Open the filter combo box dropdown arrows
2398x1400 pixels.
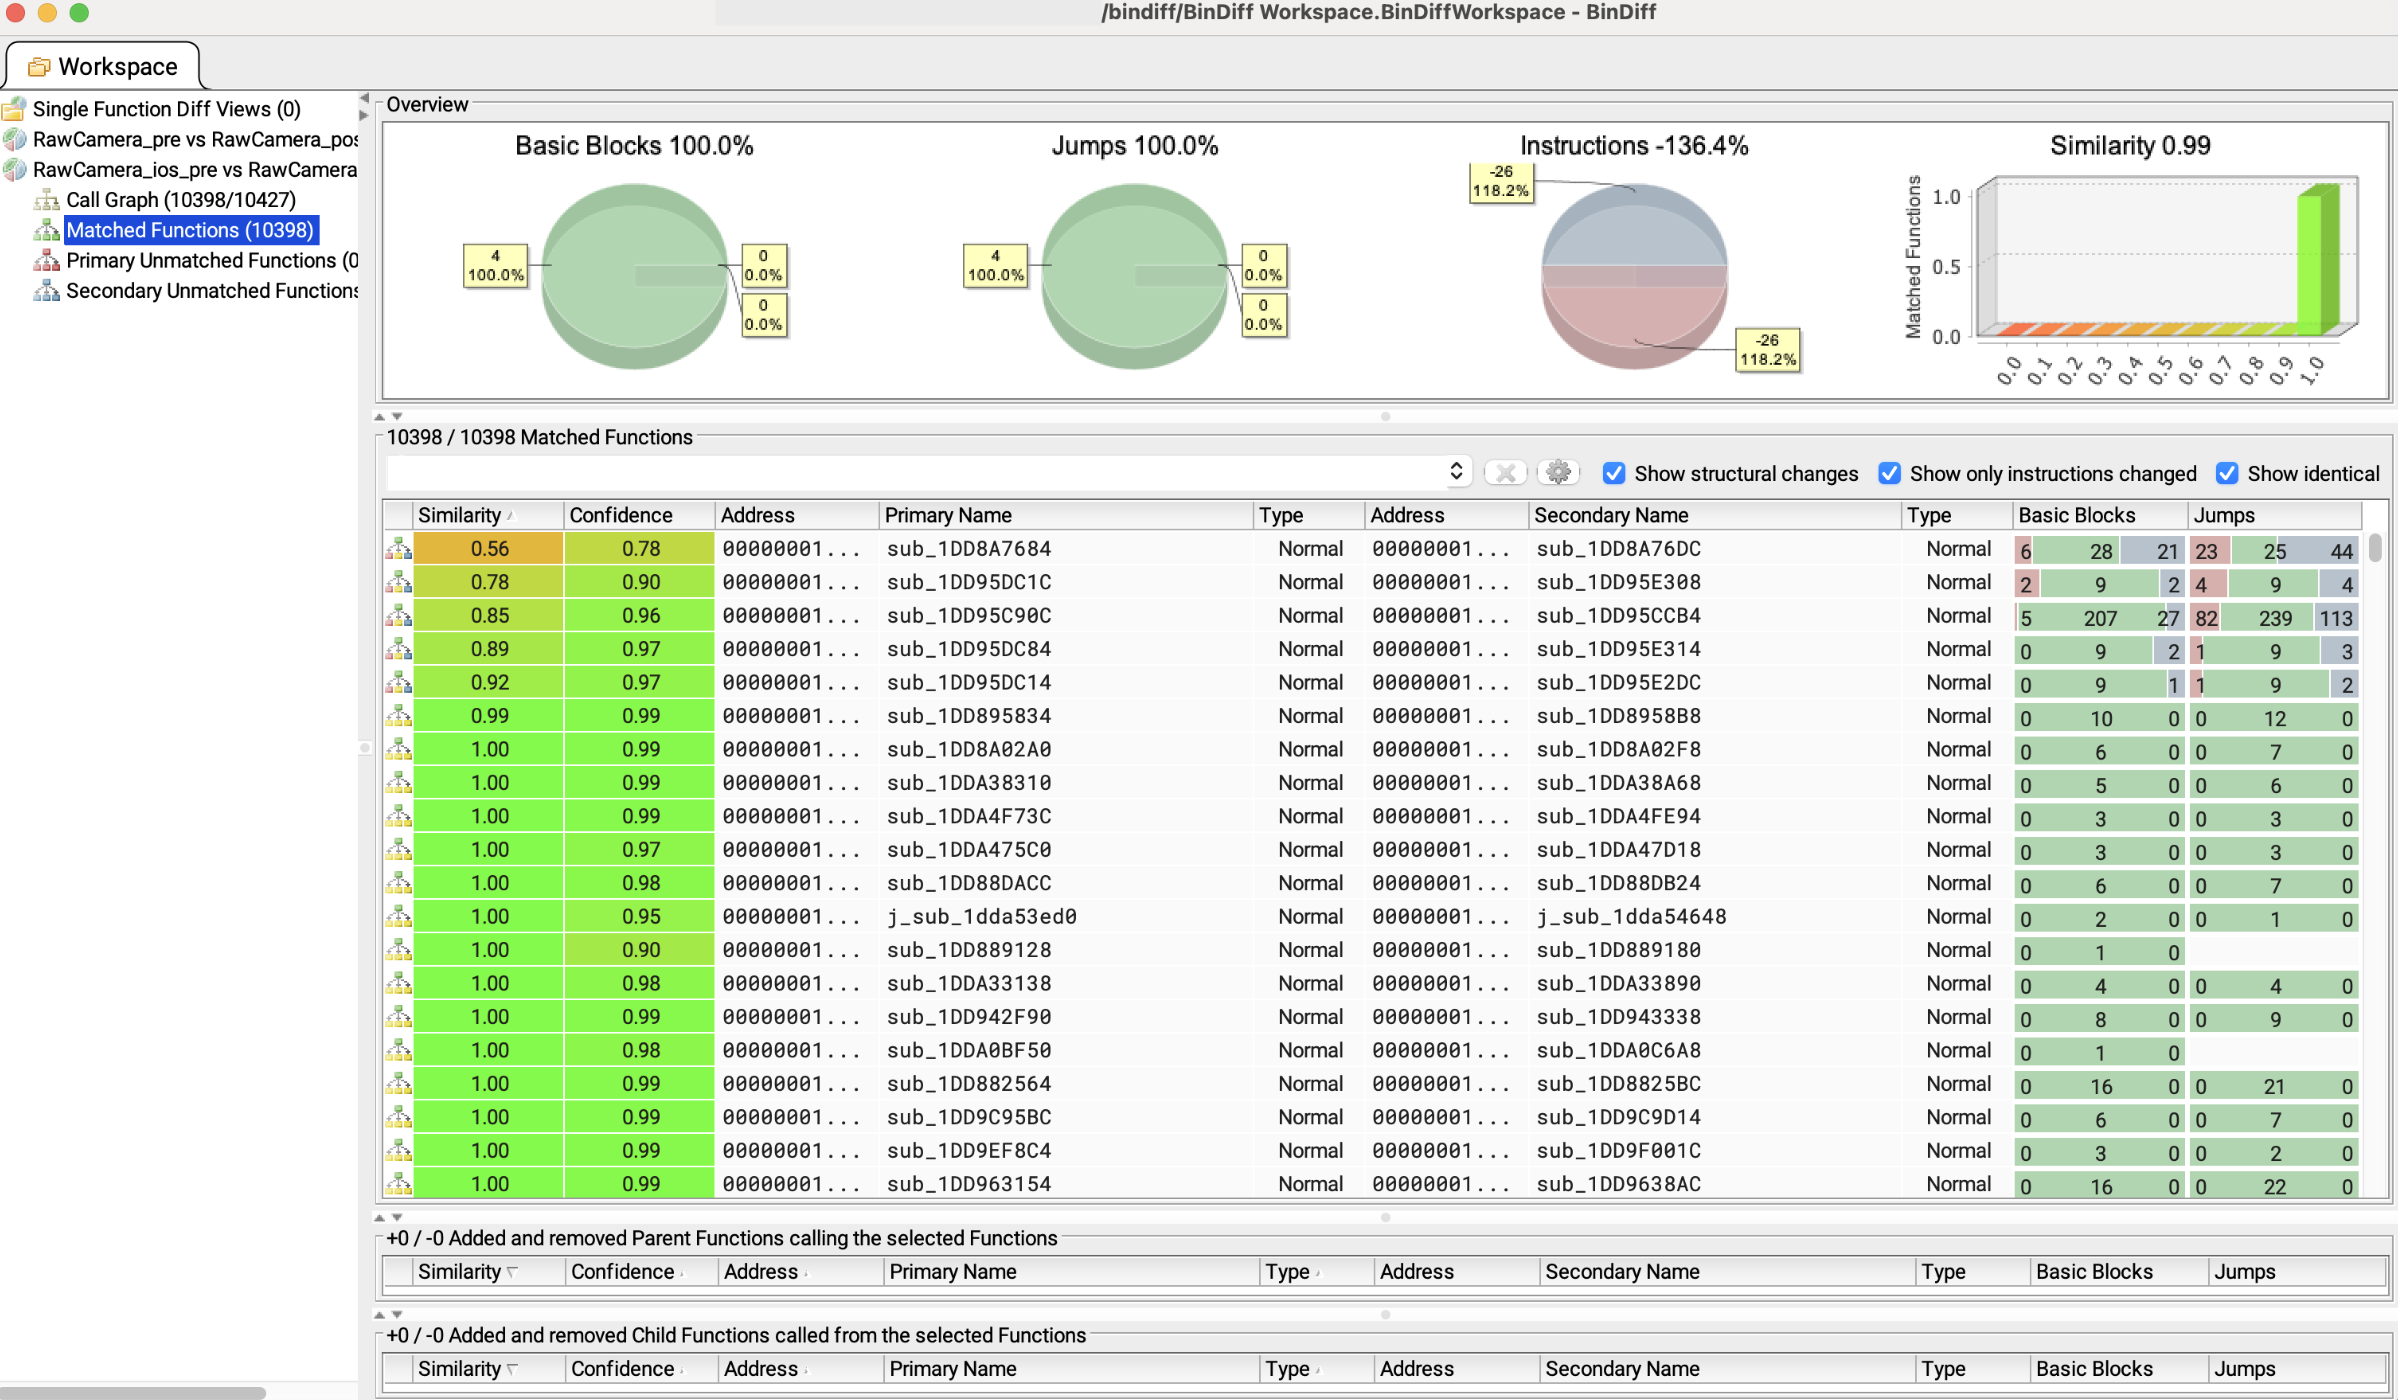1456,472
